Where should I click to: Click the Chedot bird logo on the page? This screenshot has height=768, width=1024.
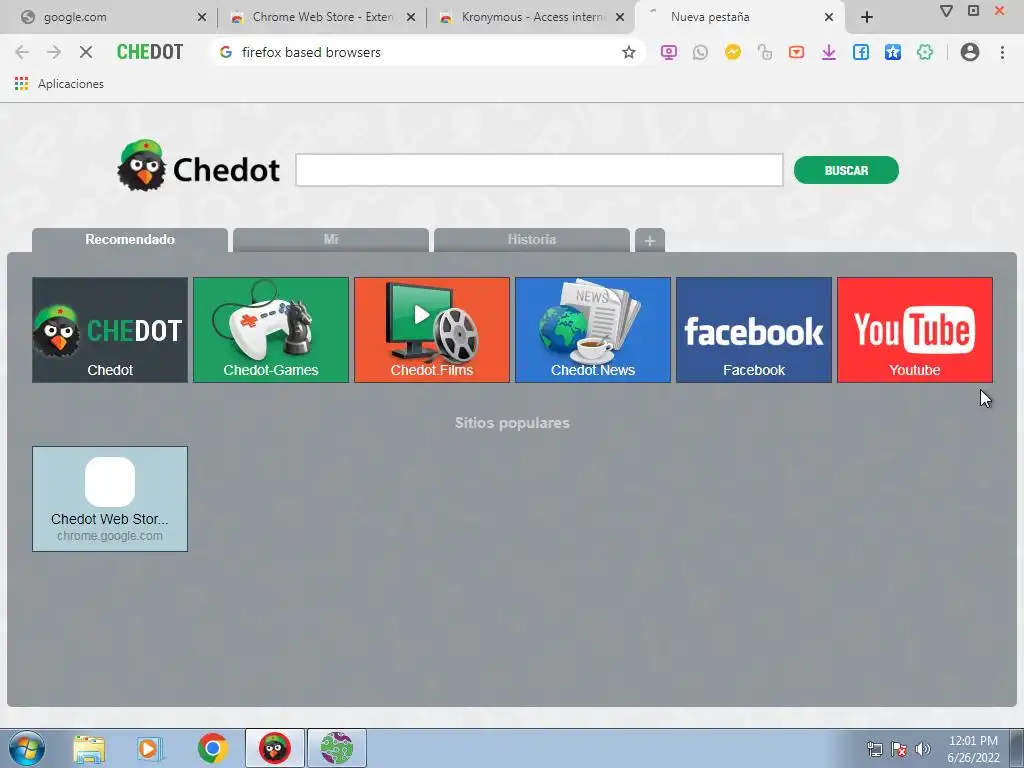(142, 166)
